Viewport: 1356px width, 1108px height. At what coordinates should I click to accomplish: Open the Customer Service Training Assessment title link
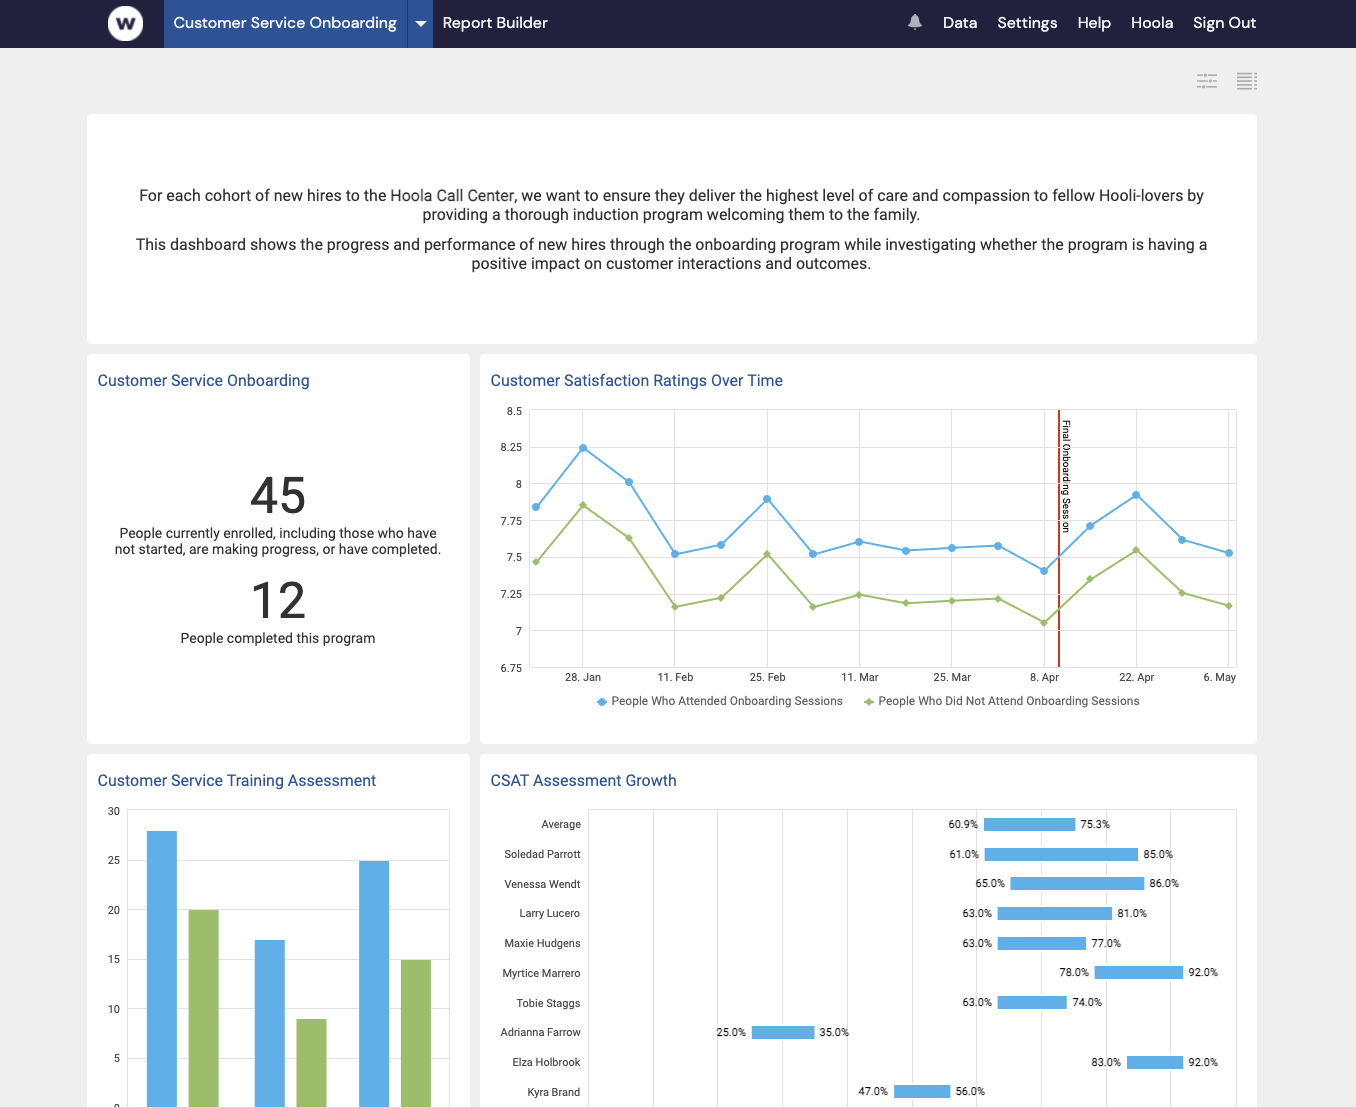[x=236, y=780]
